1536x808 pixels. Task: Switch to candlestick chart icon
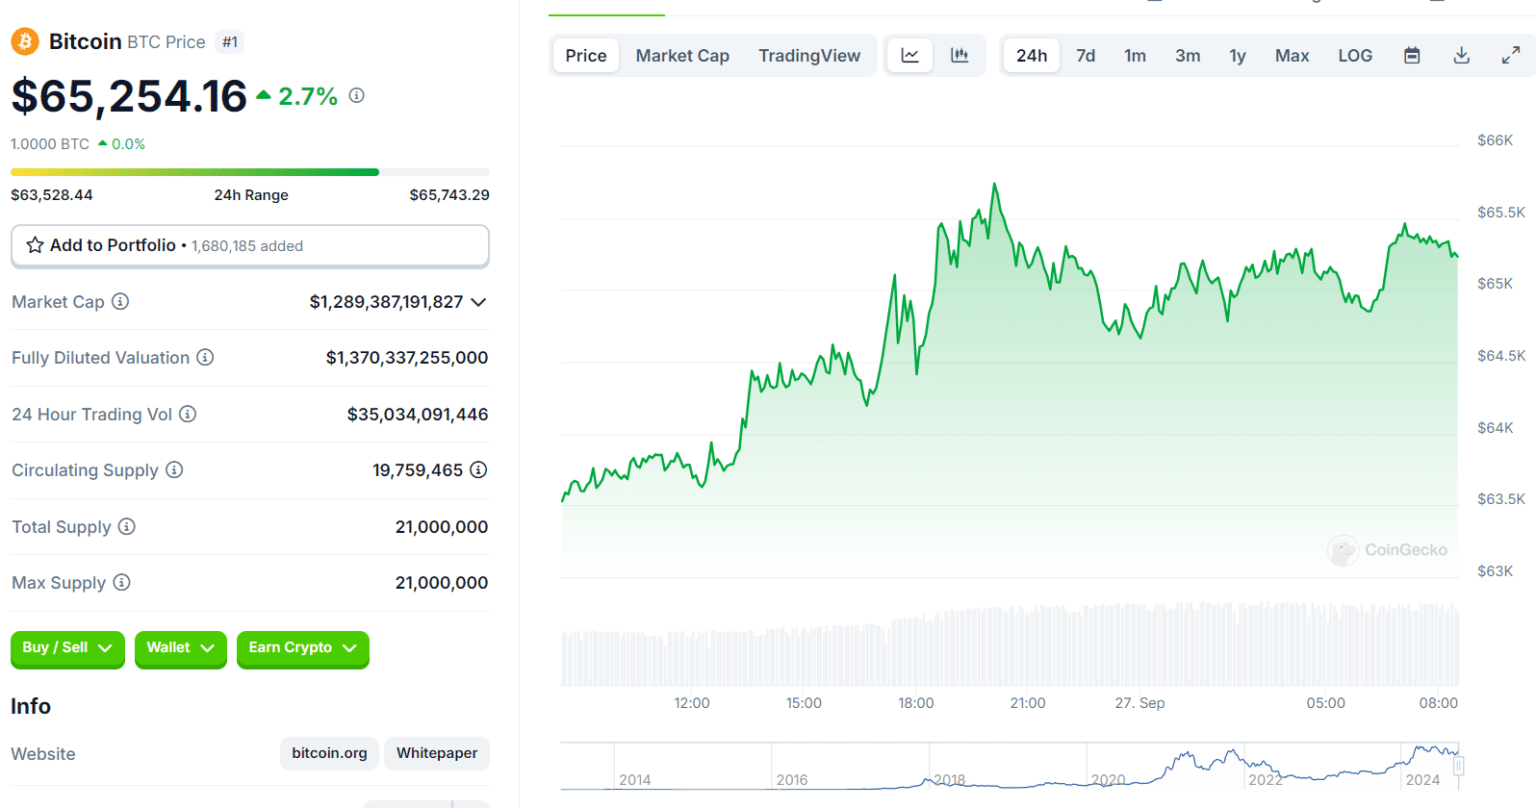tap(960, 56)
